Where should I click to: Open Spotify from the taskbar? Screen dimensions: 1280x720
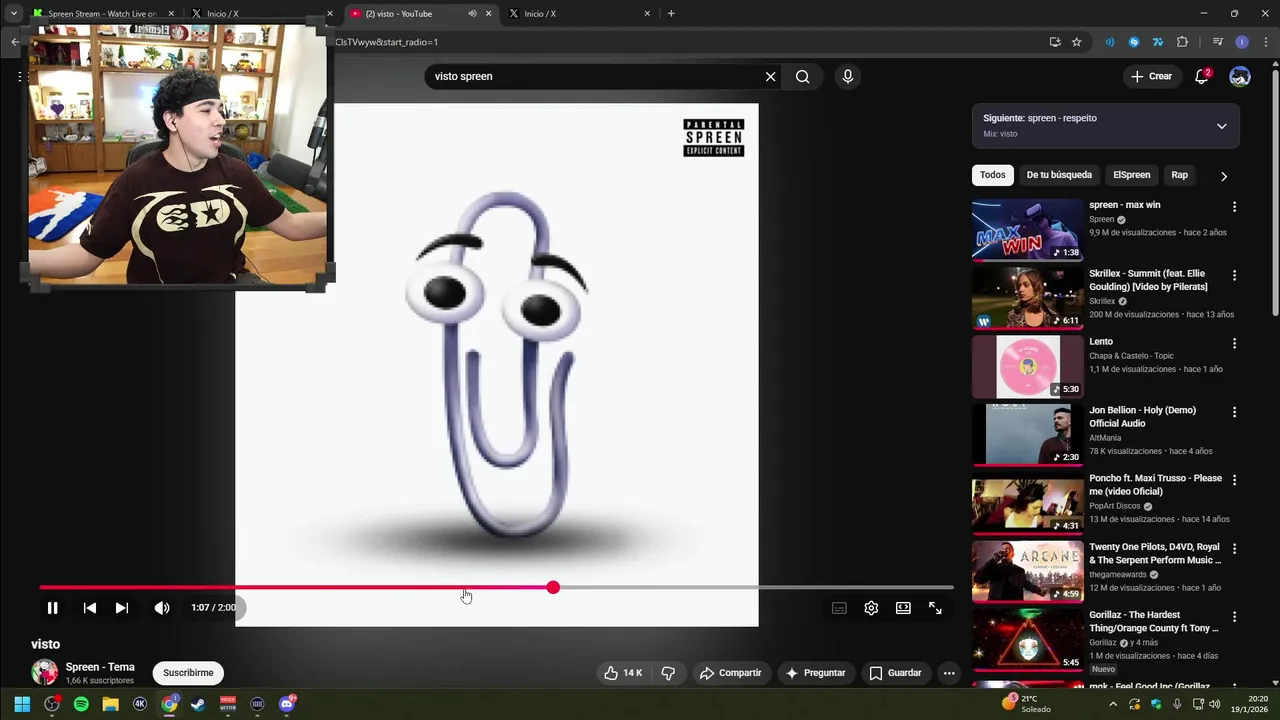(81, 704)
